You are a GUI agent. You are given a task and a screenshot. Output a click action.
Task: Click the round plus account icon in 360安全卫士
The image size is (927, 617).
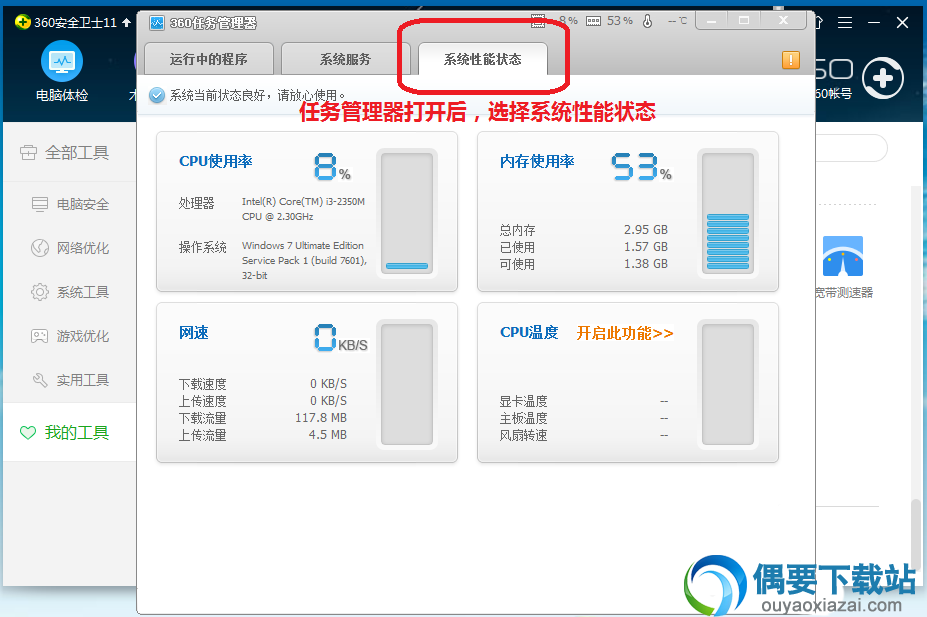pyautogui.click(x=883, y=78)
